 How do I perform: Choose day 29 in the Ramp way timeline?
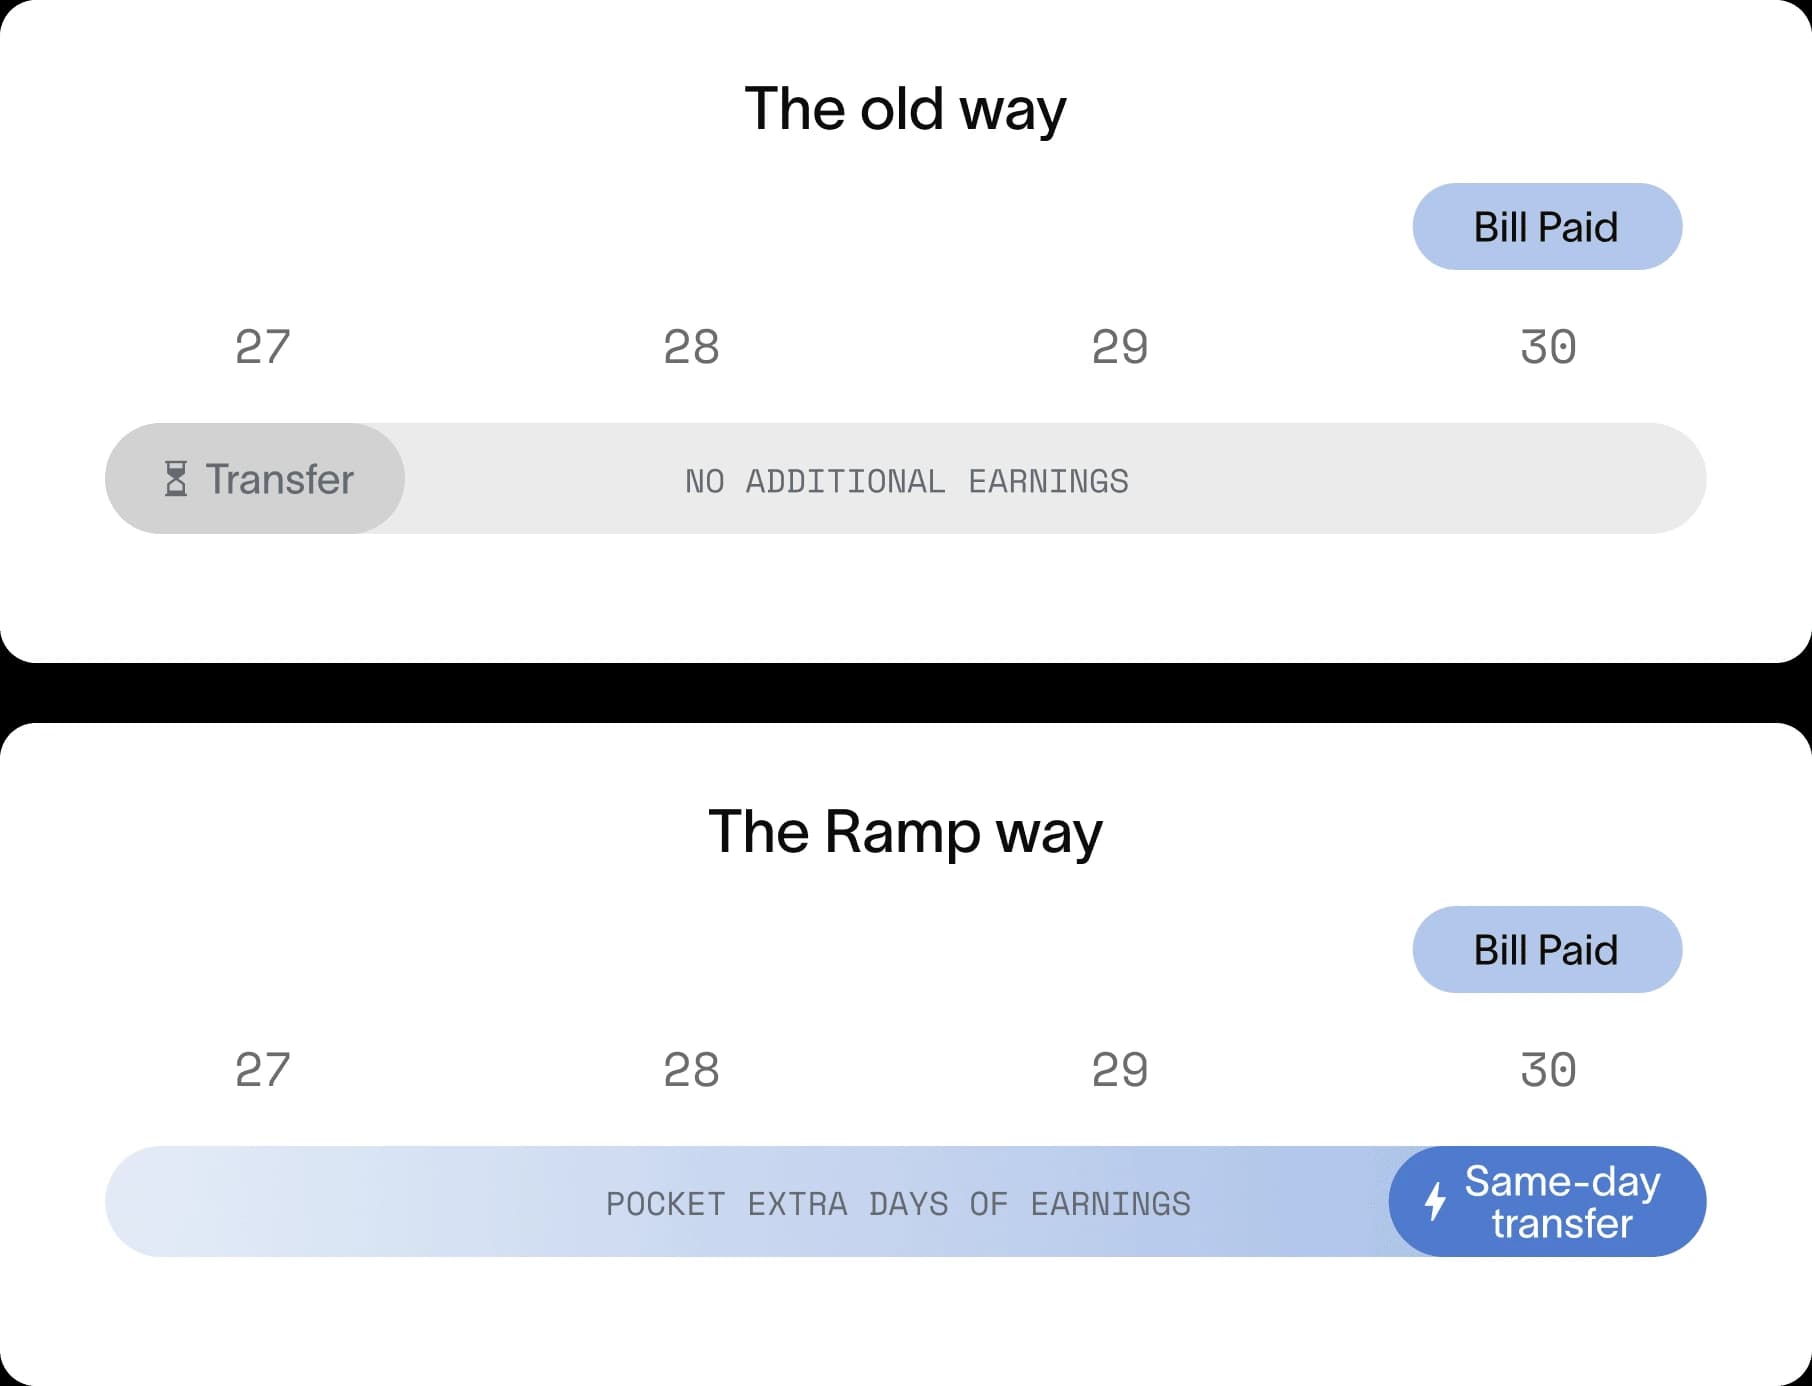tap(1119, 1070)
